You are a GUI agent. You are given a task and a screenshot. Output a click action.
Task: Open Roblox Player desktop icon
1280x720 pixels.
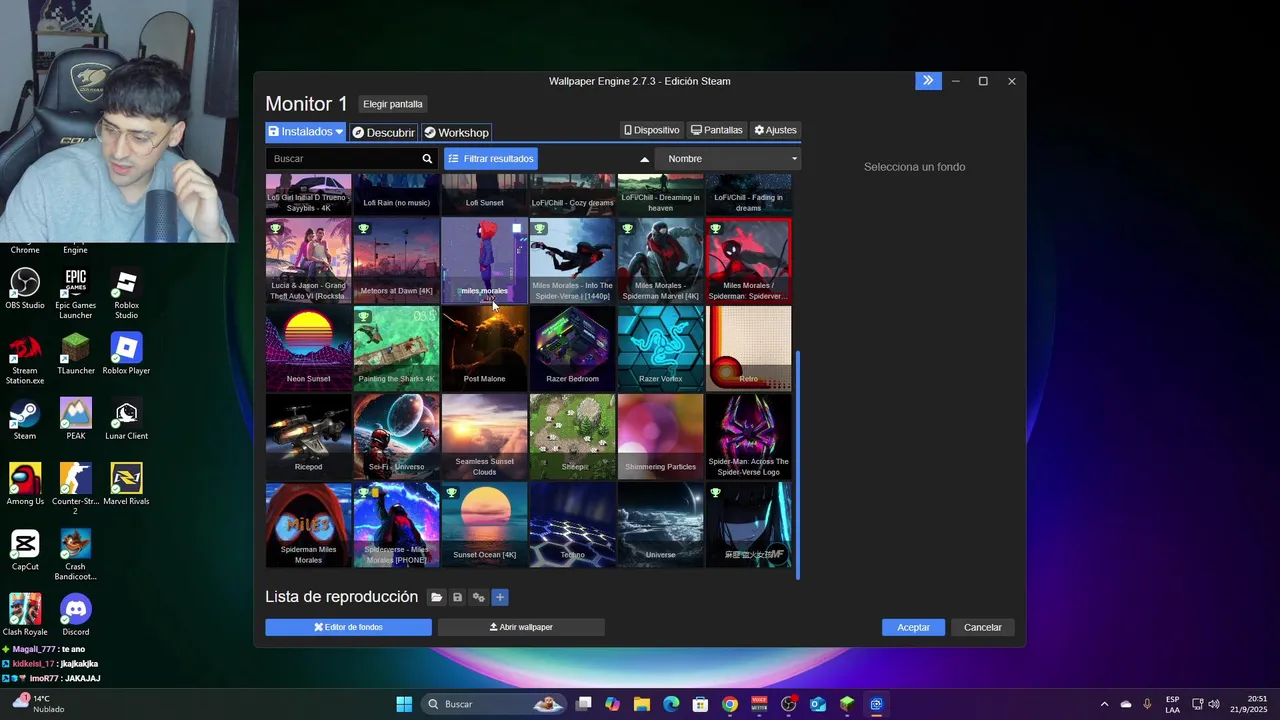126,354
